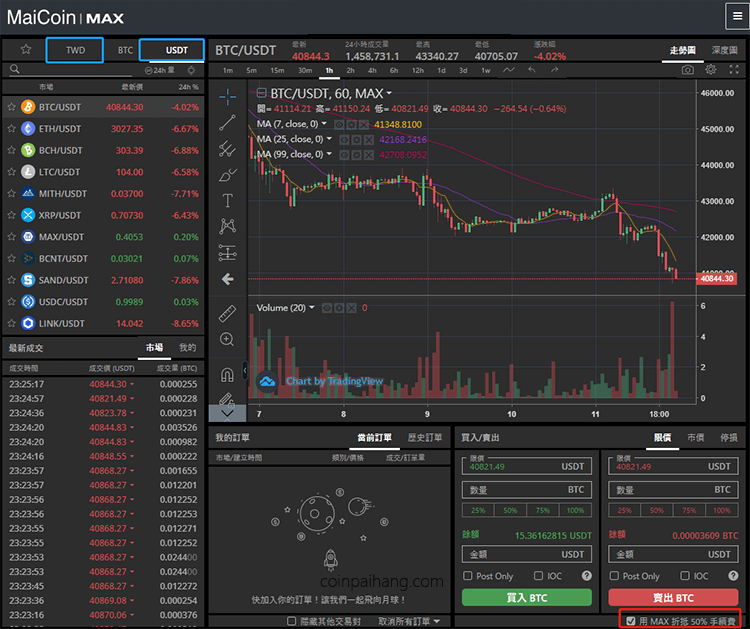Favorite the BTC/USDT pair star

point(11,107)
